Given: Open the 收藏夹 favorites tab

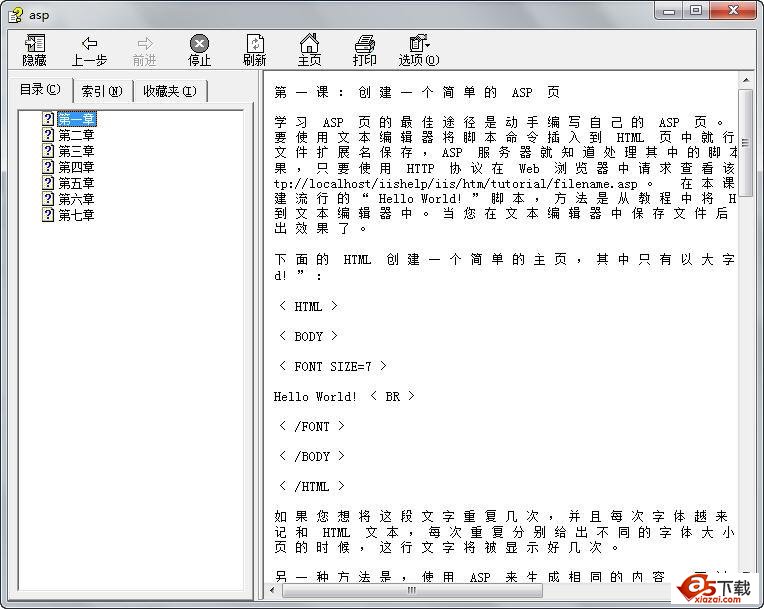Looking at the screenshot, I should (x=169, y=91).
